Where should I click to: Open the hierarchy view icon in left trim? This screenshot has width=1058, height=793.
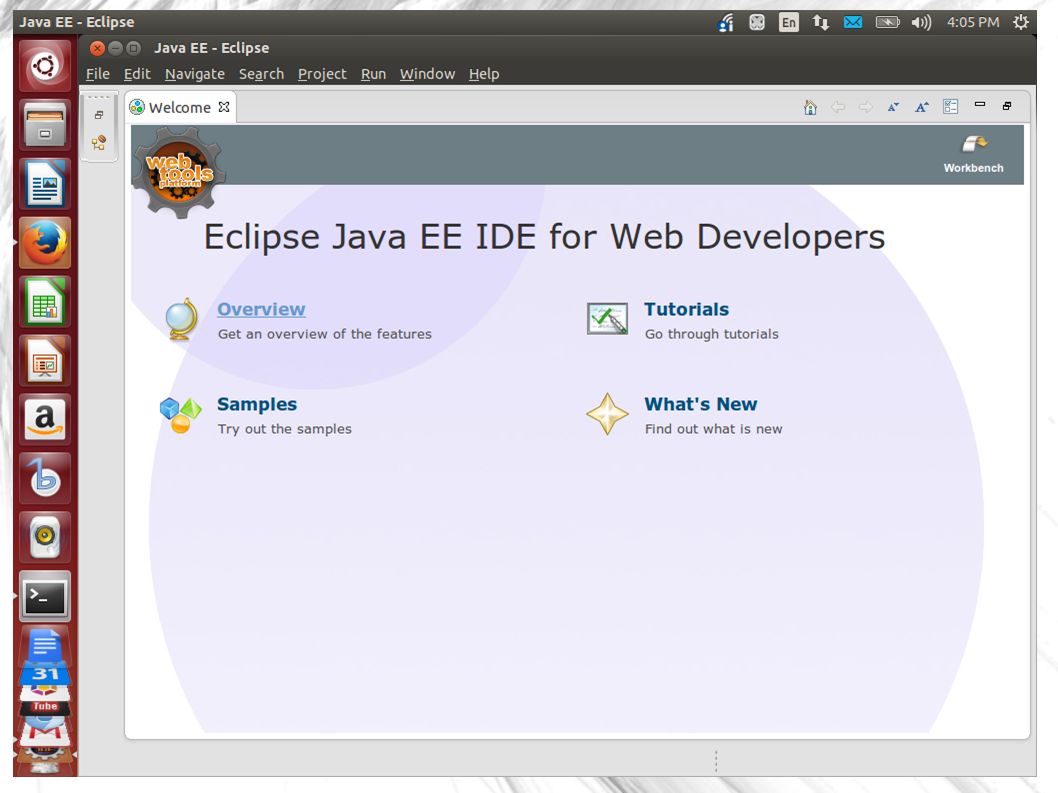[99, 142]
